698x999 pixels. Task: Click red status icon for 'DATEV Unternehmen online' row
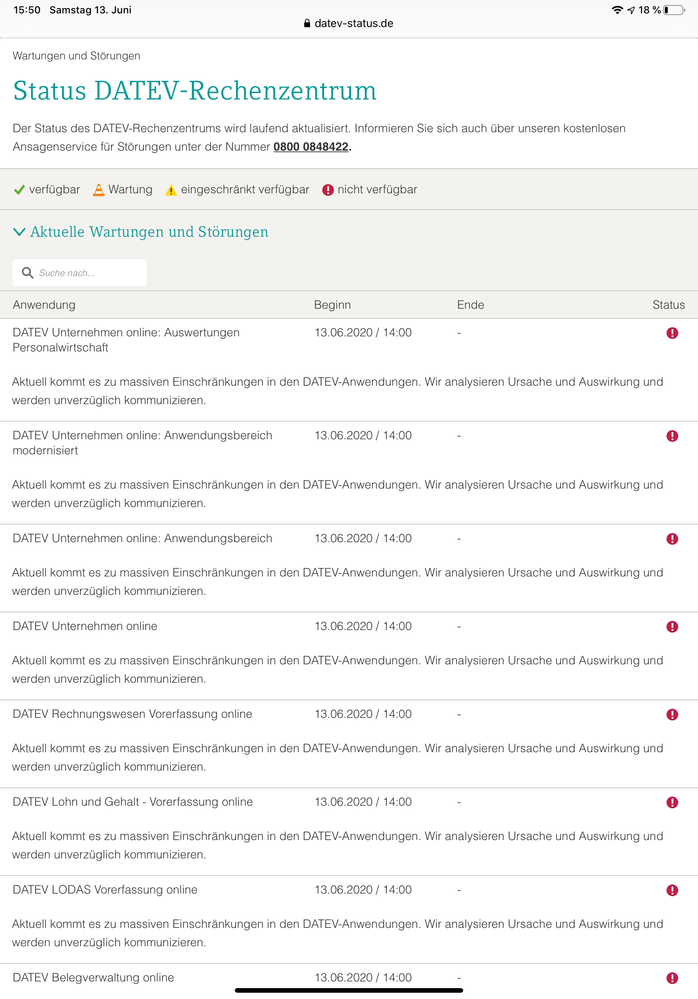(672, 627)
